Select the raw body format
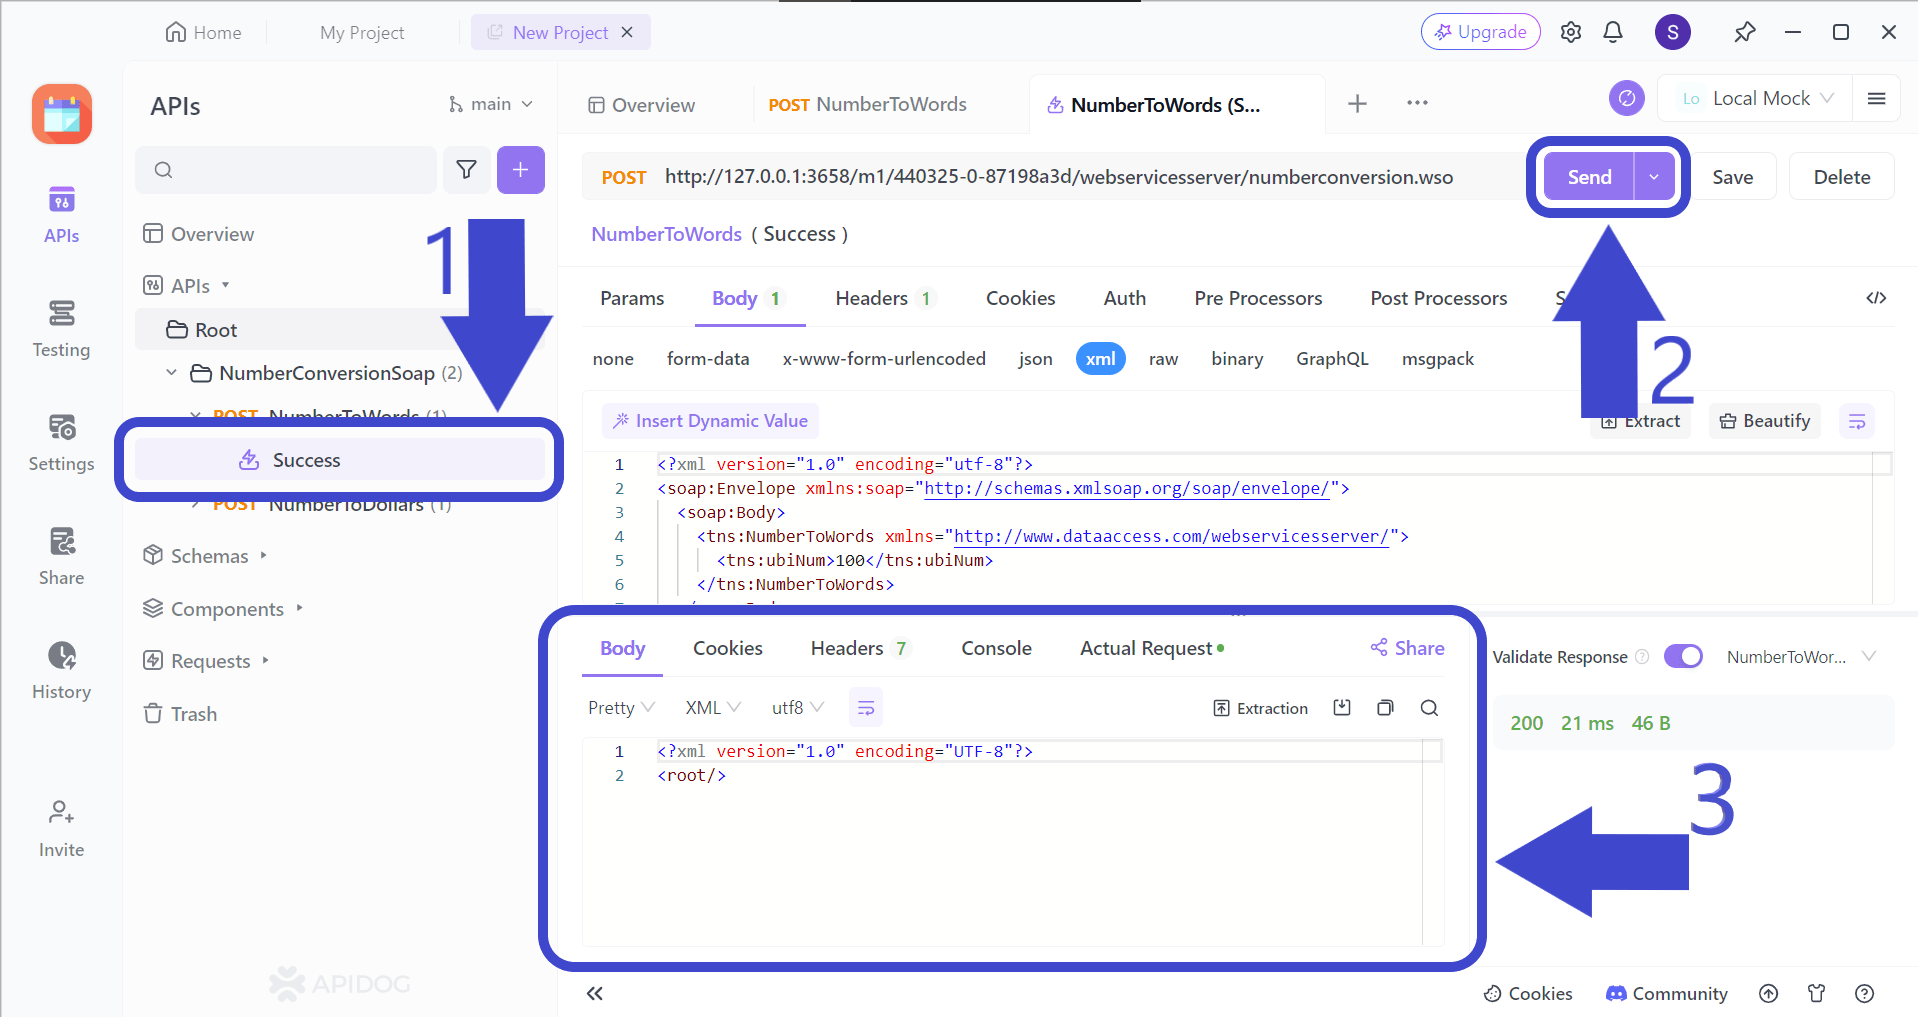This screenshot has height=1017, width=1918. [1163, 358]
